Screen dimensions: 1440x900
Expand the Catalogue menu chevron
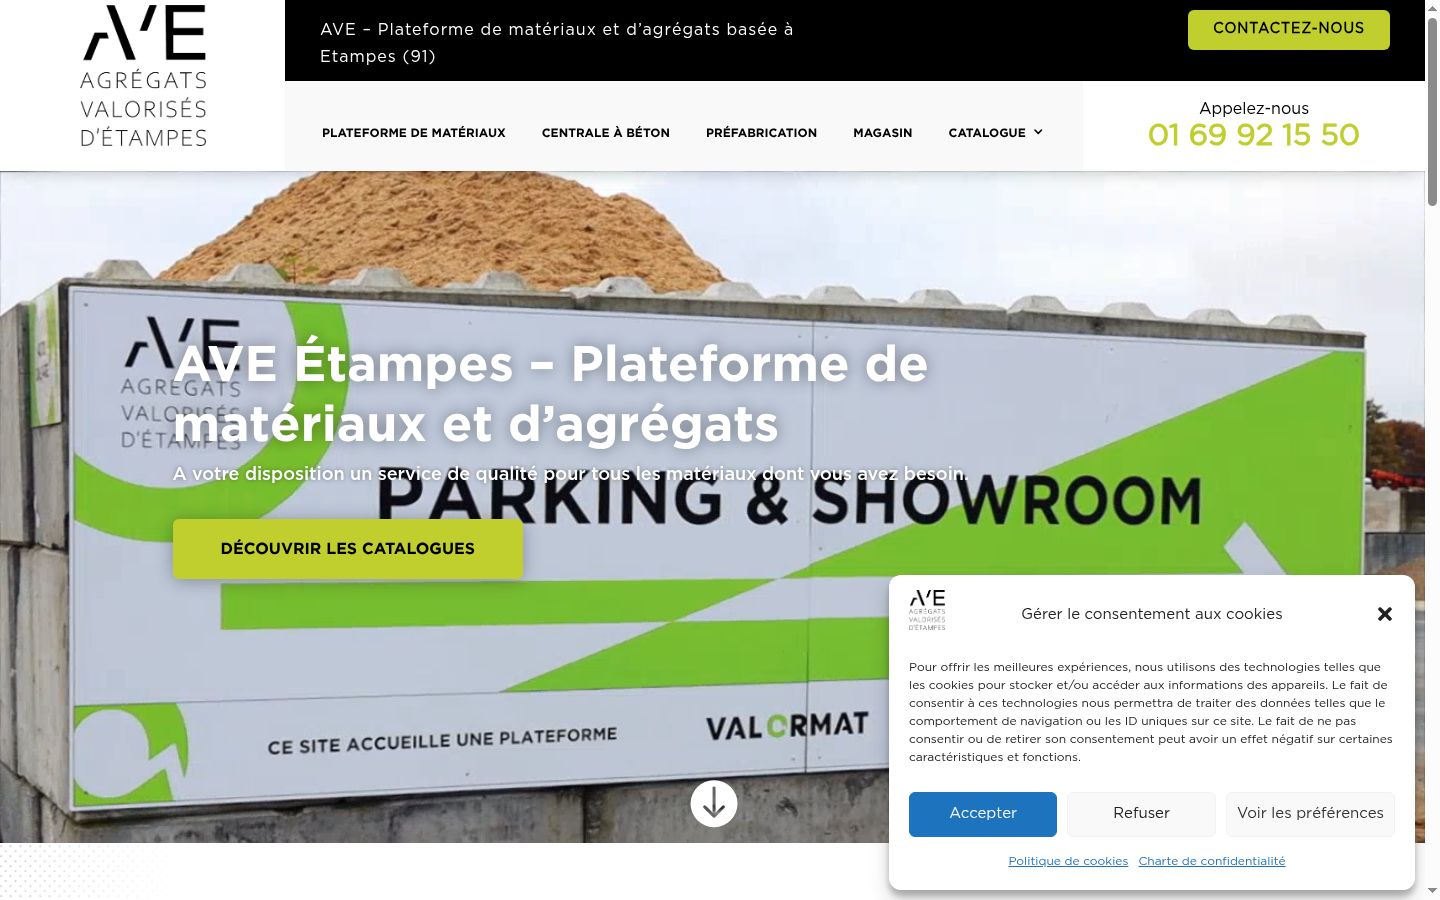pos(1038,132)
